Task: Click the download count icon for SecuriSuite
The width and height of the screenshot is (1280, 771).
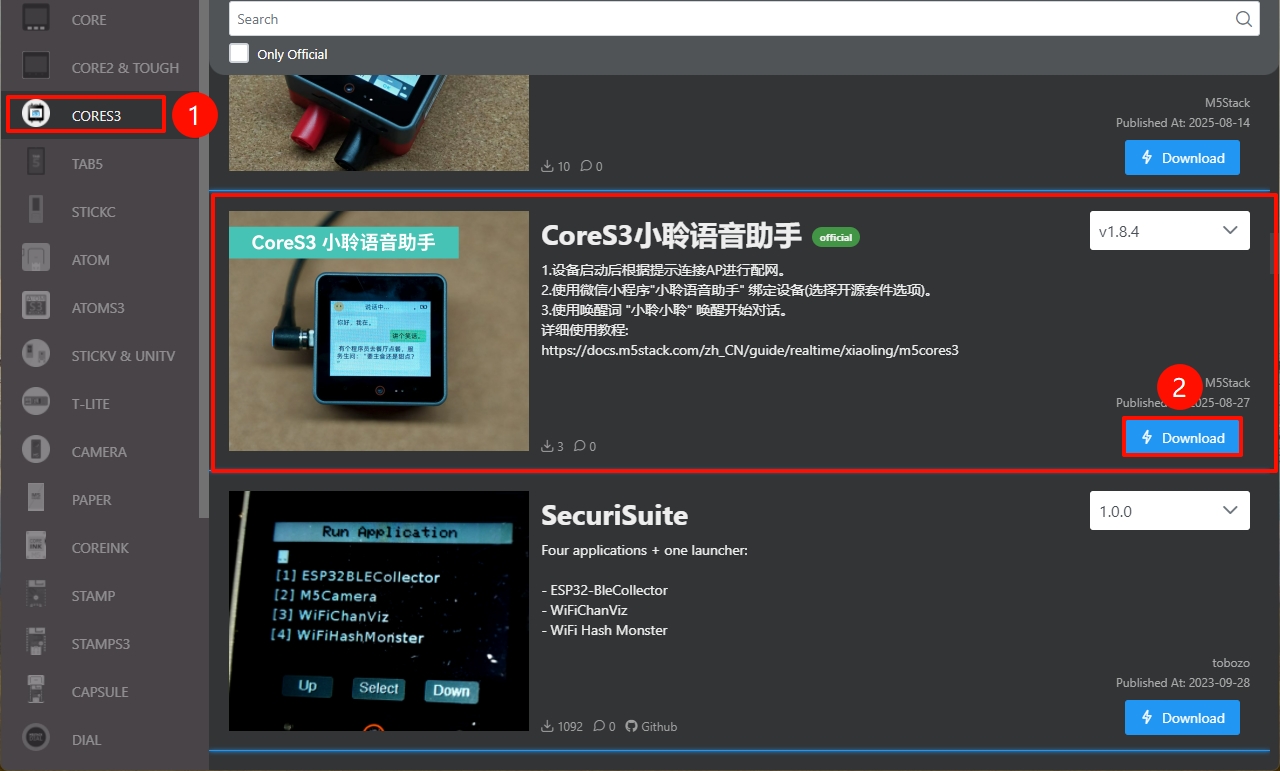Action: click(x=547, y=726)
